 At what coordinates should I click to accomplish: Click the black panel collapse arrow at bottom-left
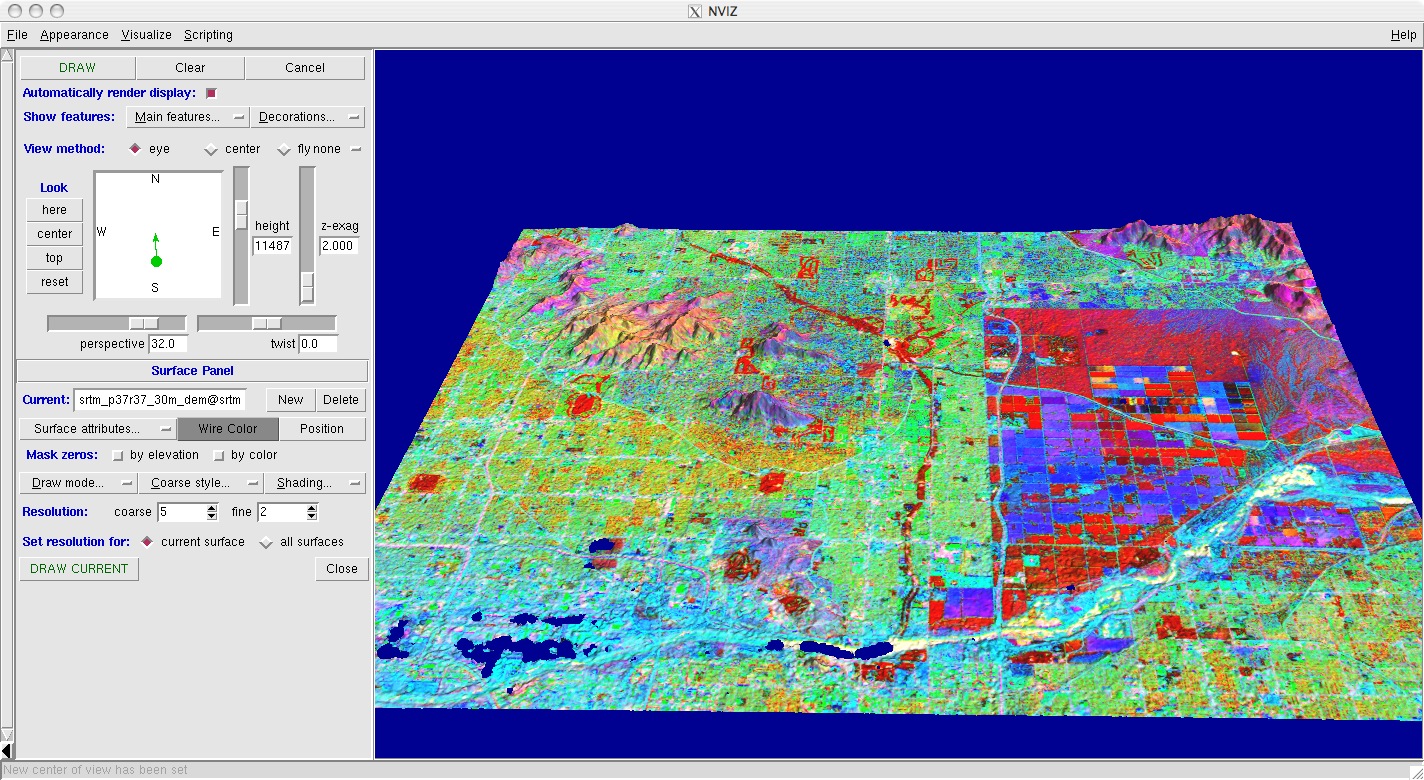tap(7, 750)
